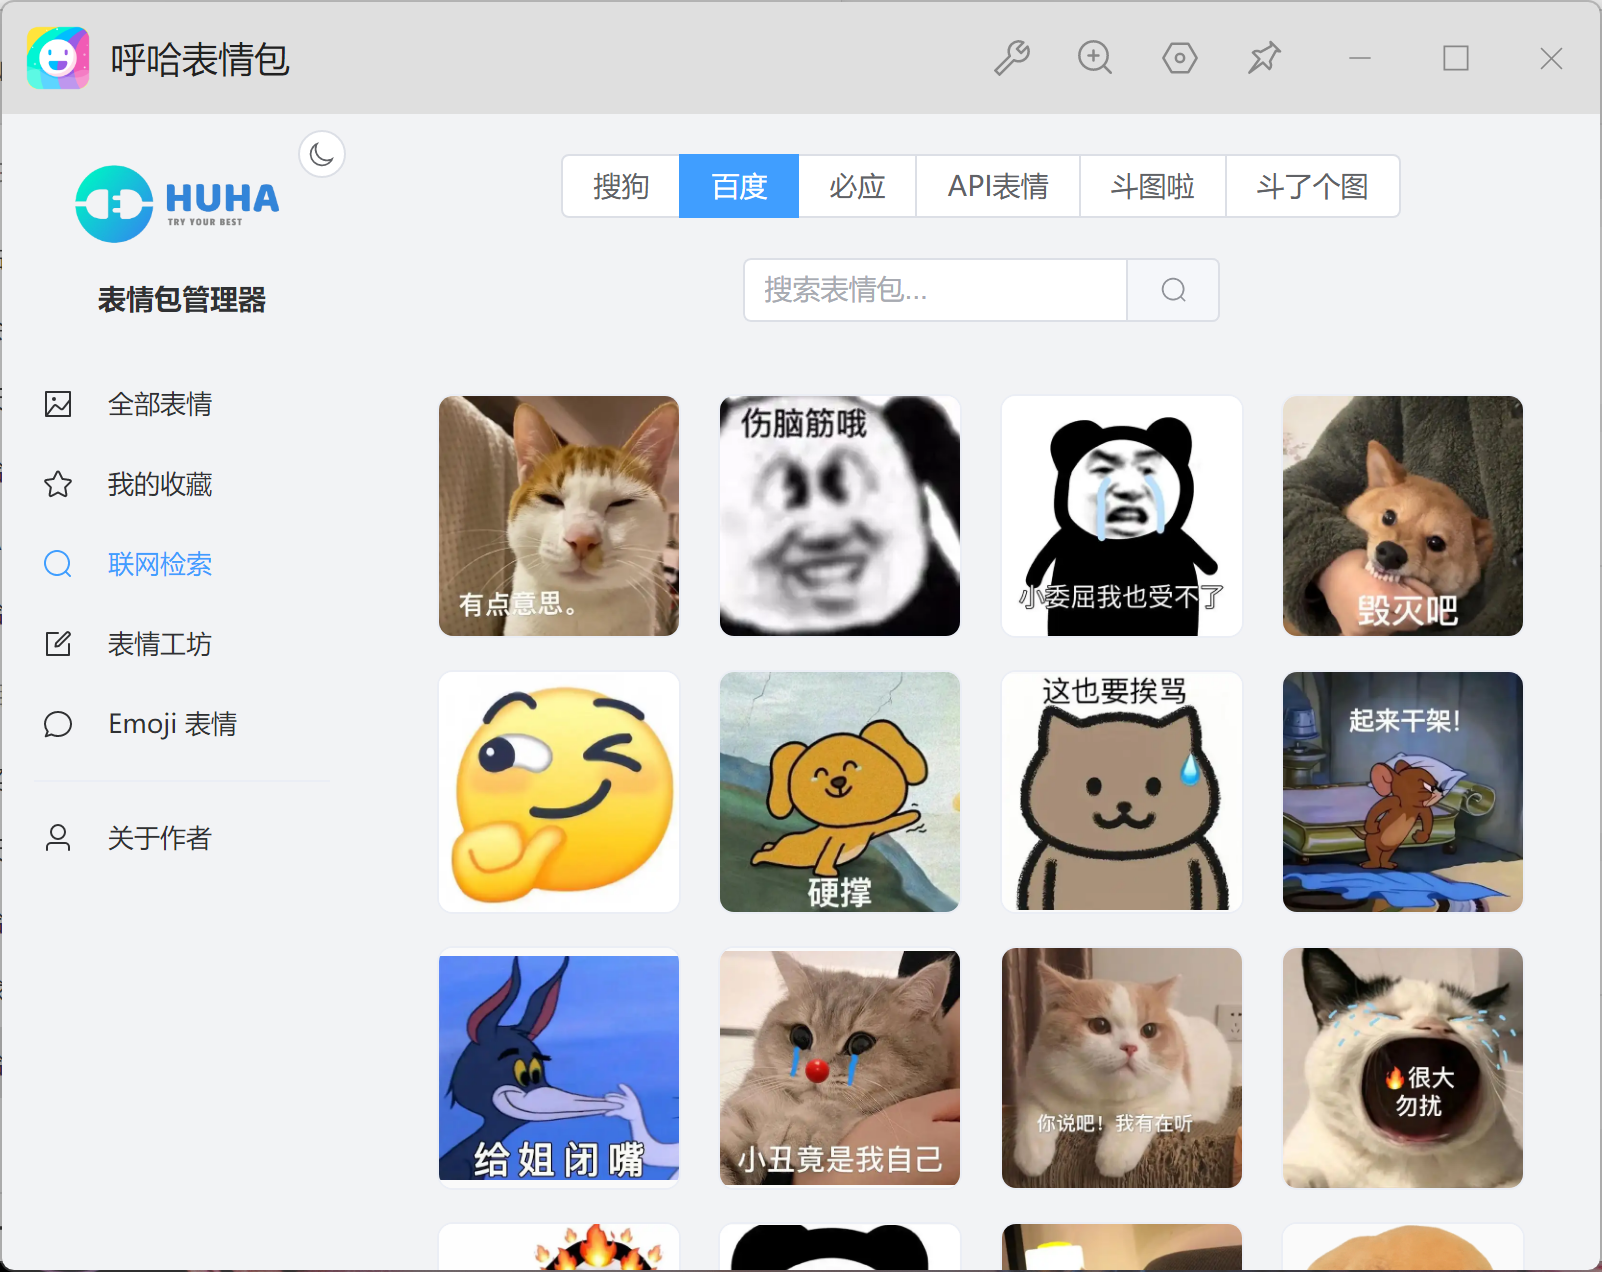This screenshot has width=1602, height=1272.
Task: Focus the 搜索表情包 search input
Action: pos(935,290)
